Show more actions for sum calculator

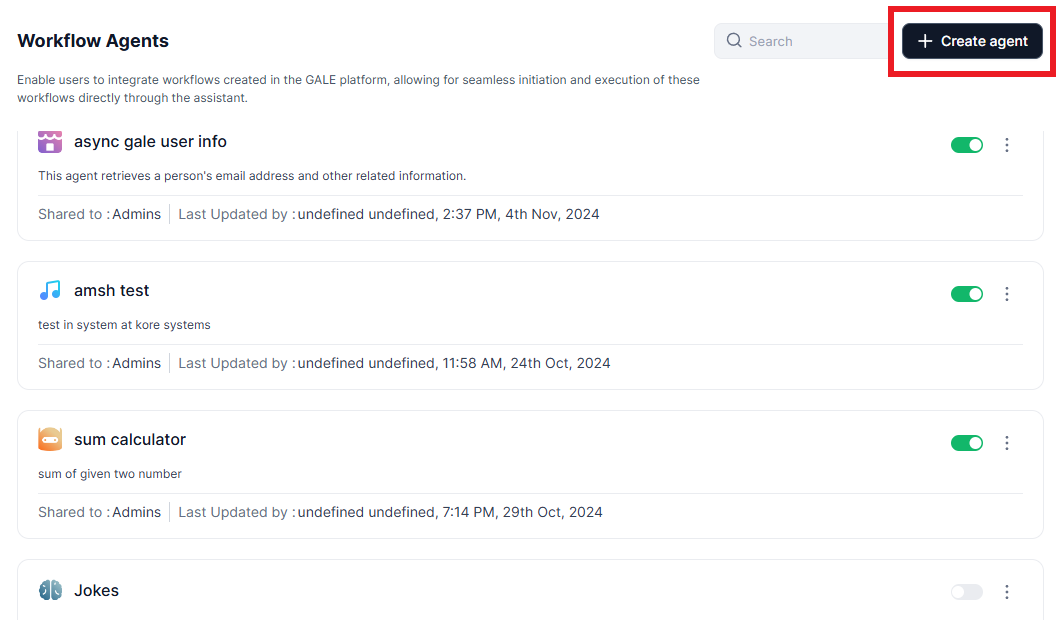point(1006,443)
